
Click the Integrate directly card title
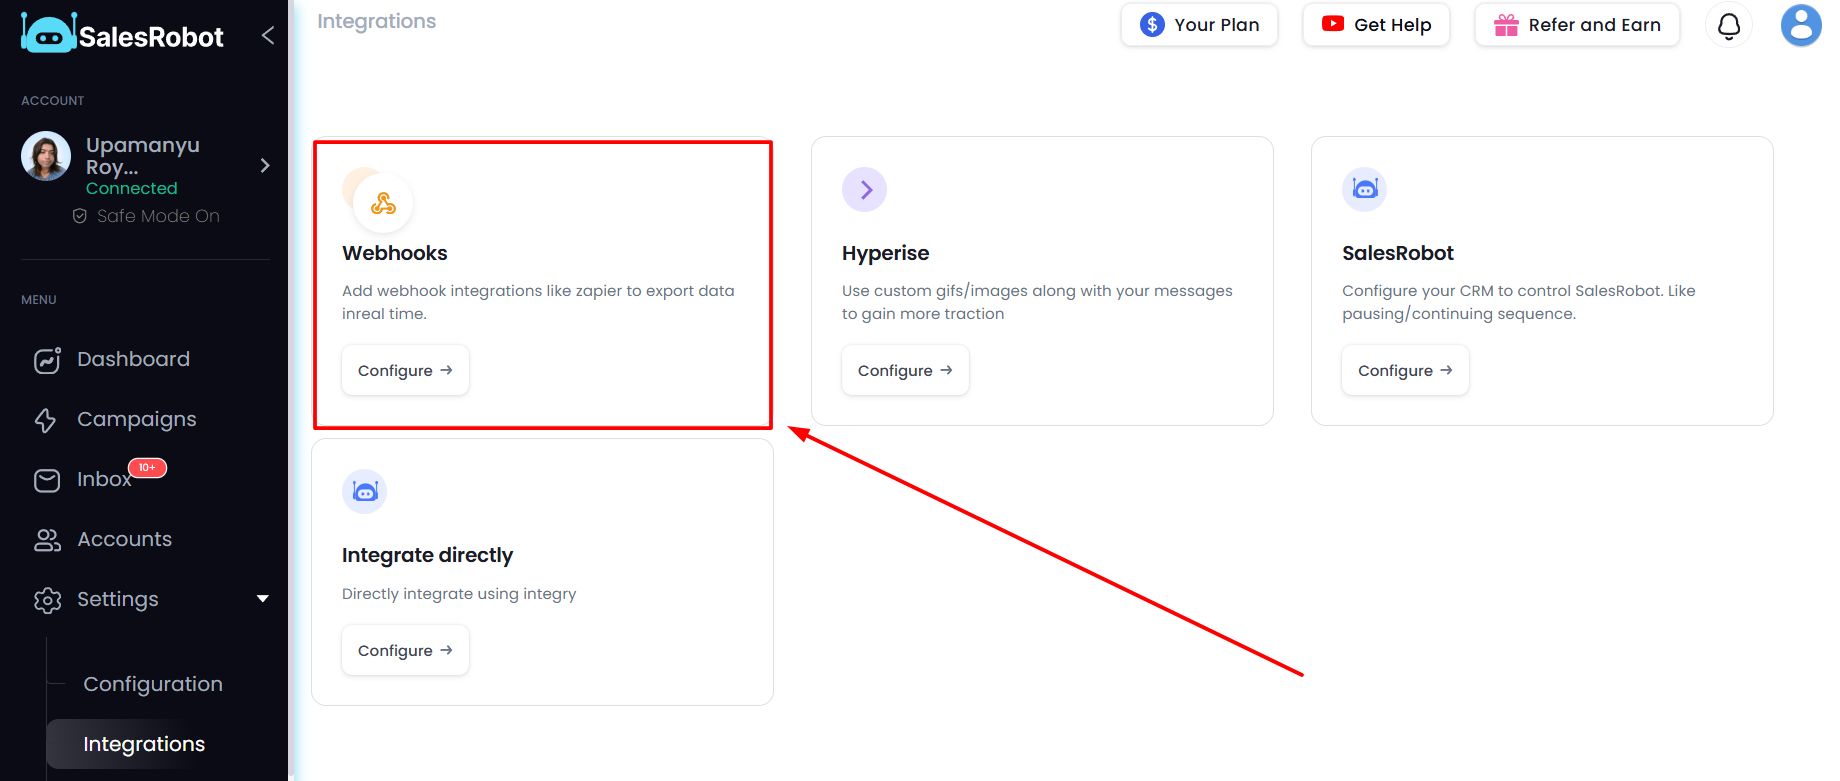tap(427, 555)
